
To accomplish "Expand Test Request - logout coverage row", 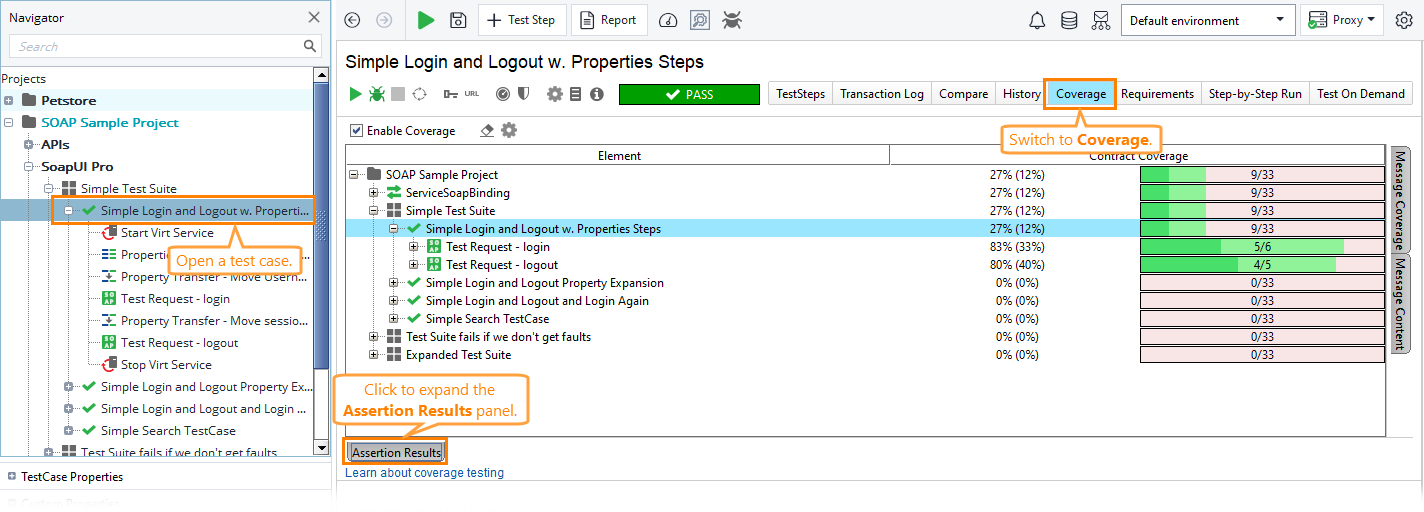I will (414, 265).
